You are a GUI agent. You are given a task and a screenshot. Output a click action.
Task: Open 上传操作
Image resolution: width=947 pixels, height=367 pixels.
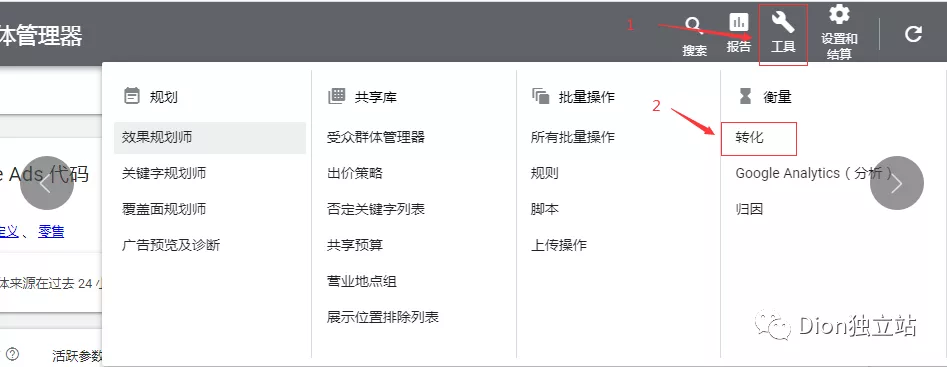(x=559, y=245)
